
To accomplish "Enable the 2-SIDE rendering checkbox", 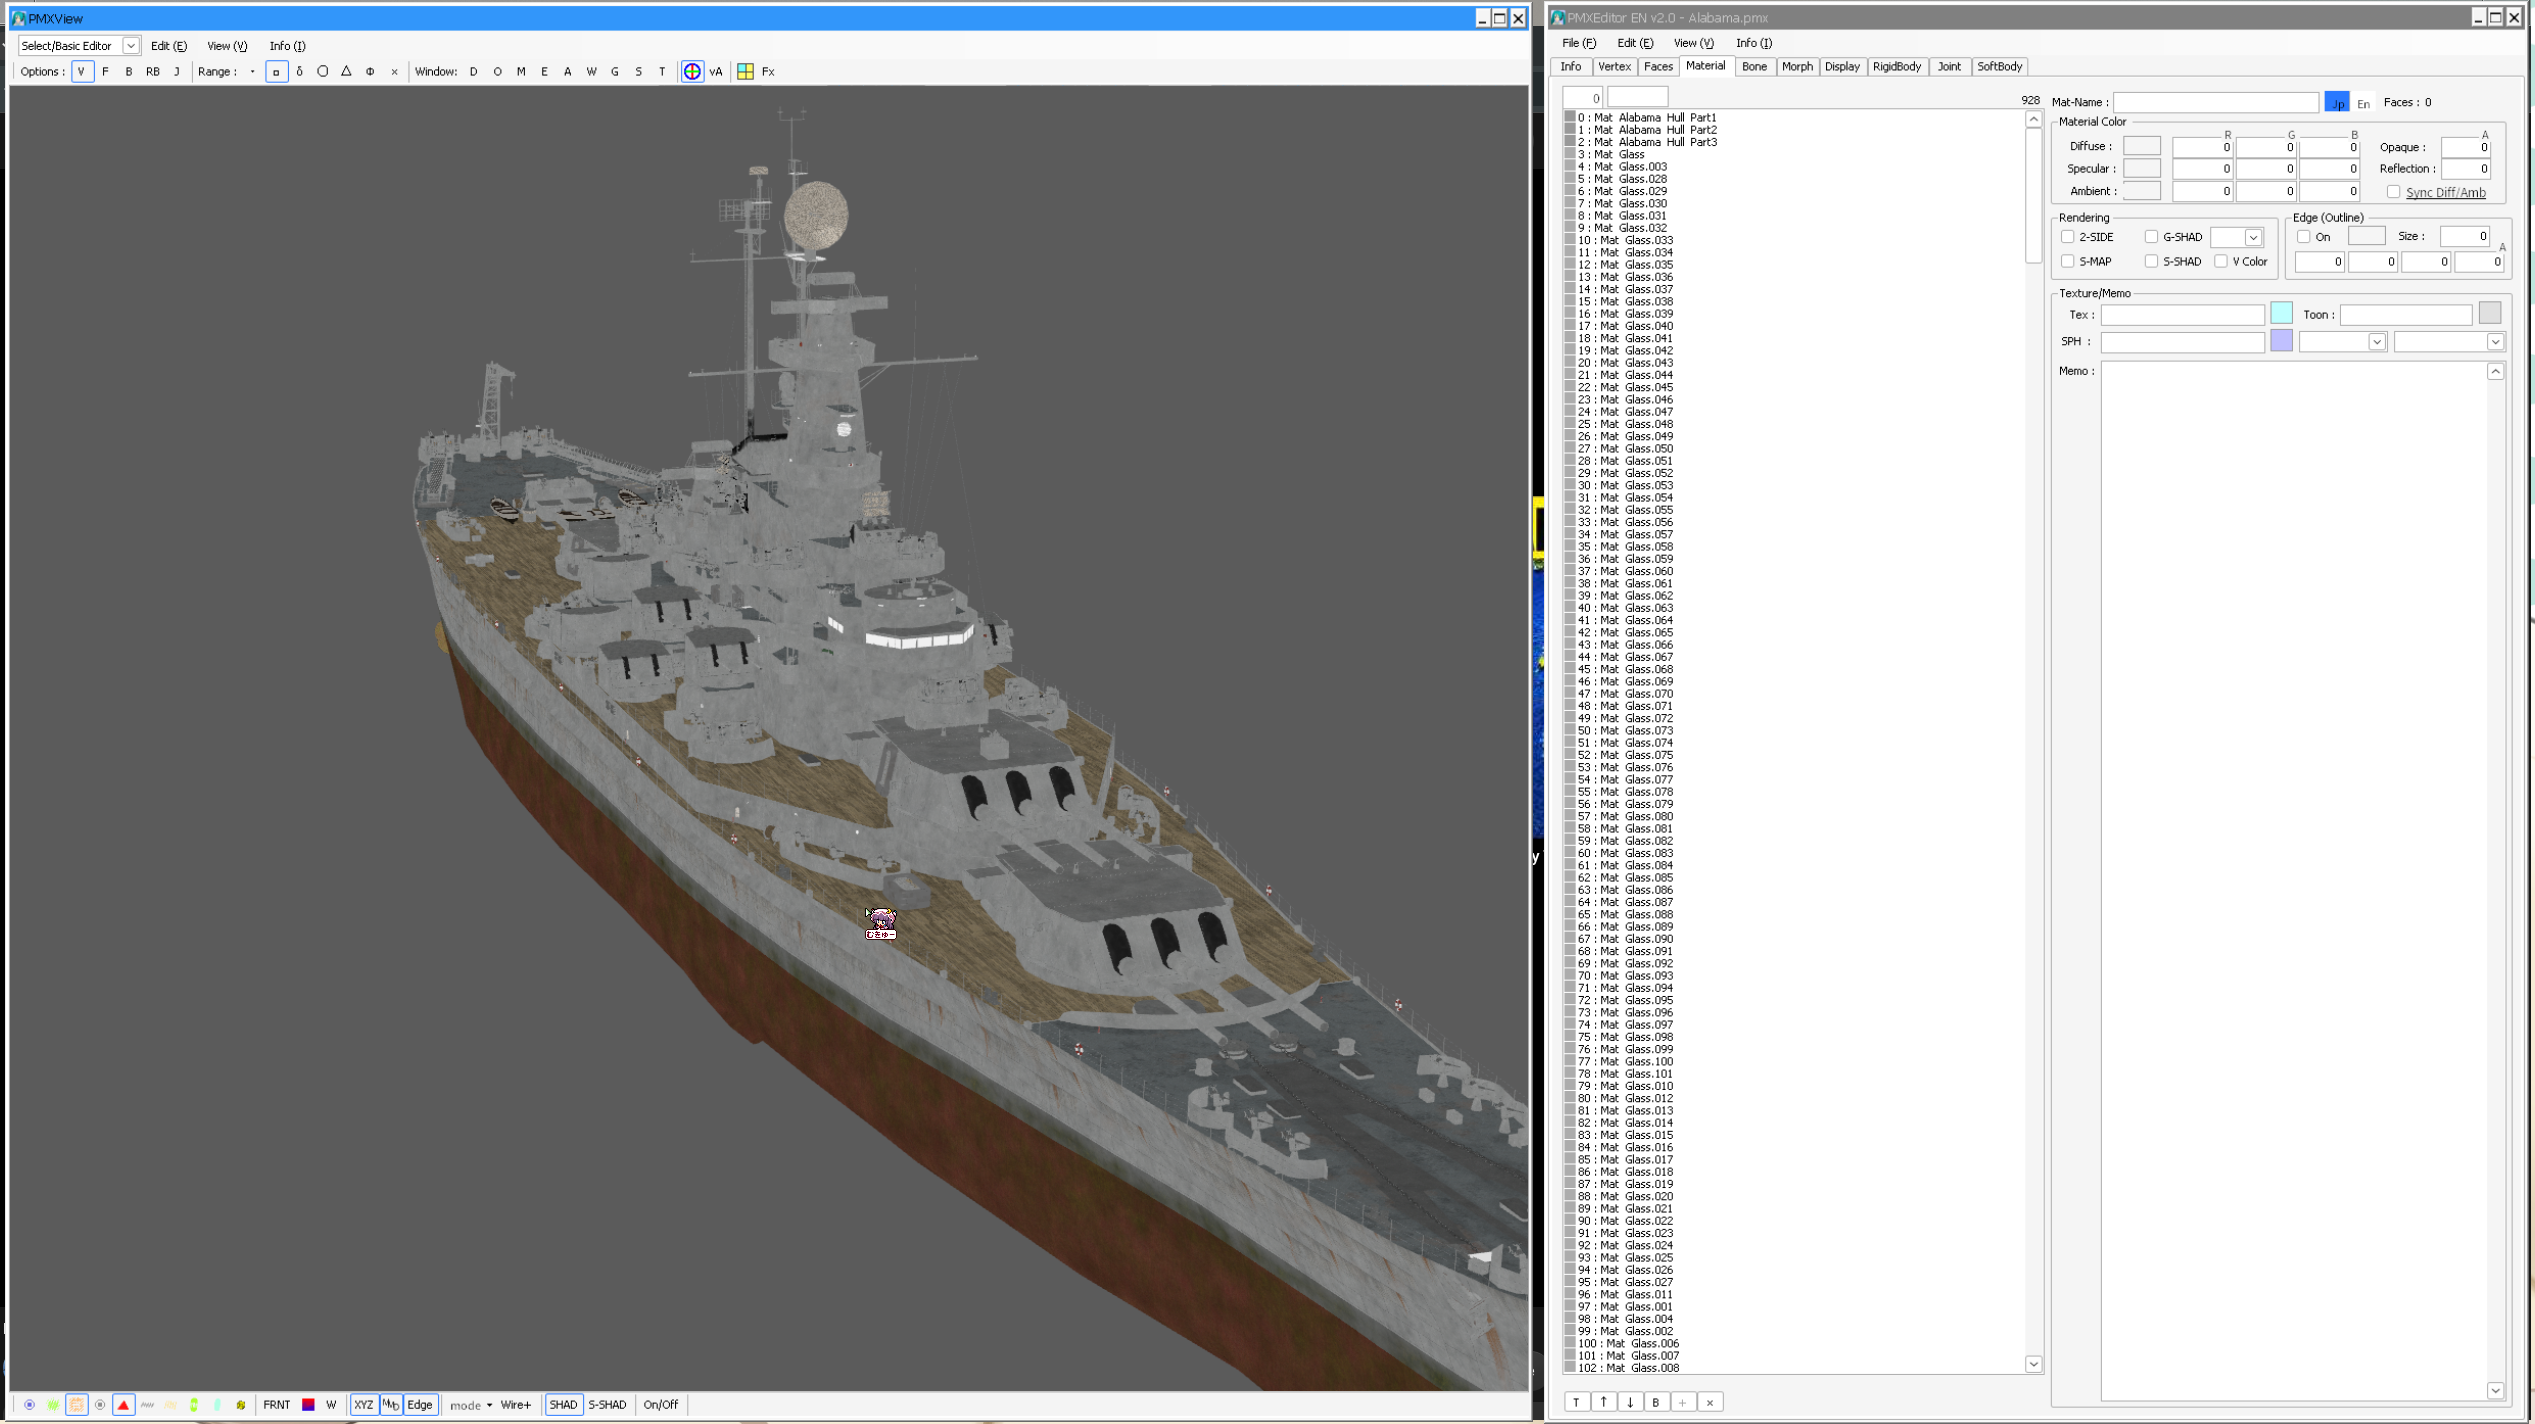I will click(2067, 237).
